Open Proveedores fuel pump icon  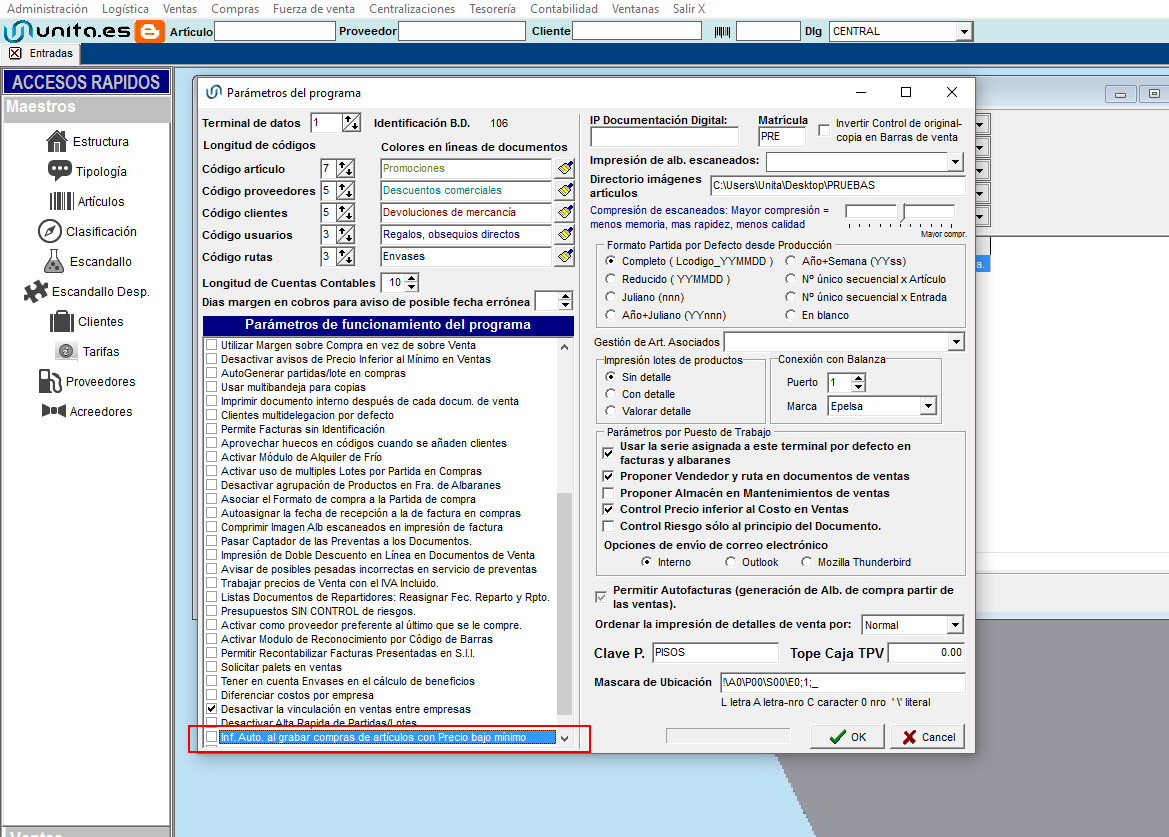click(x=49, y=381)
